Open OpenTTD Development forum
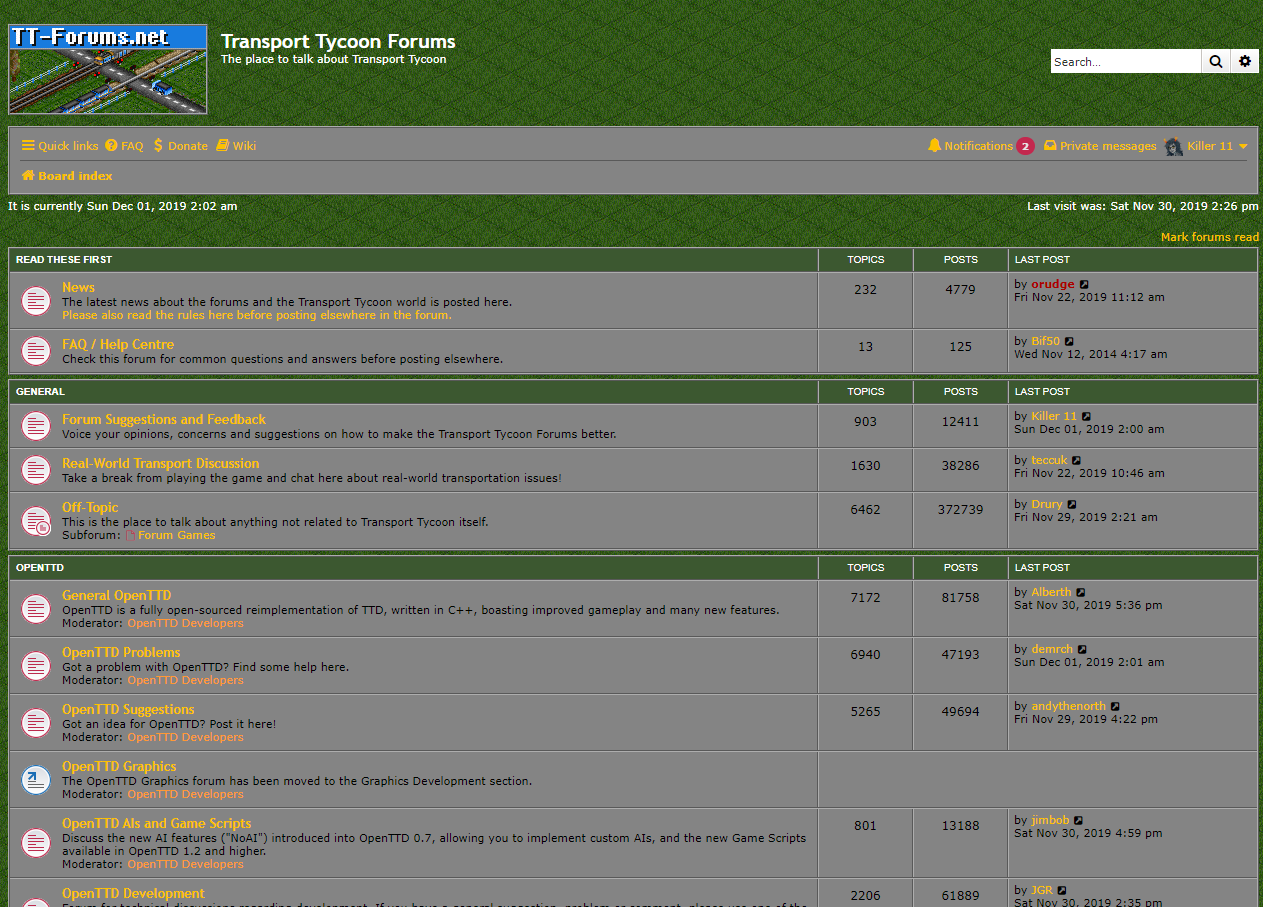The image size is (1263, 907). tap(133, 893)
